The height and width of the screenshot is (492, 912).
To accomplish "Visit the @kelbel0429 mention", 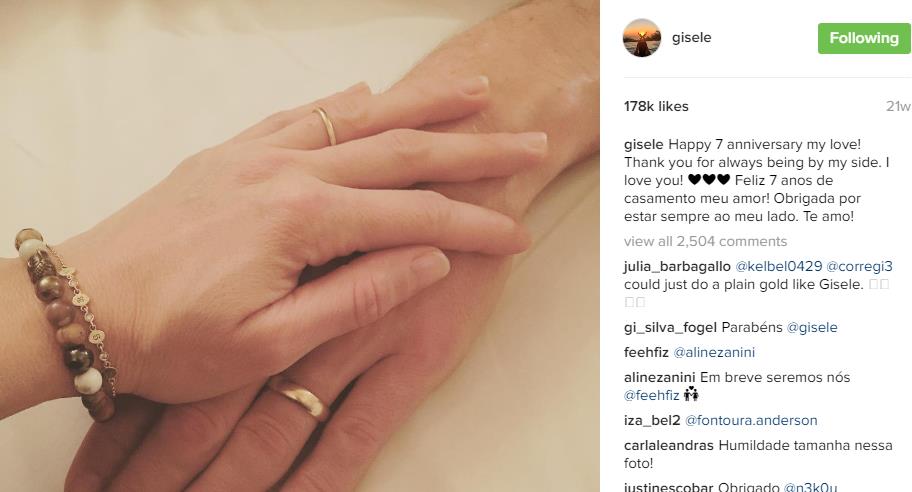I will [x=779, y=266].
